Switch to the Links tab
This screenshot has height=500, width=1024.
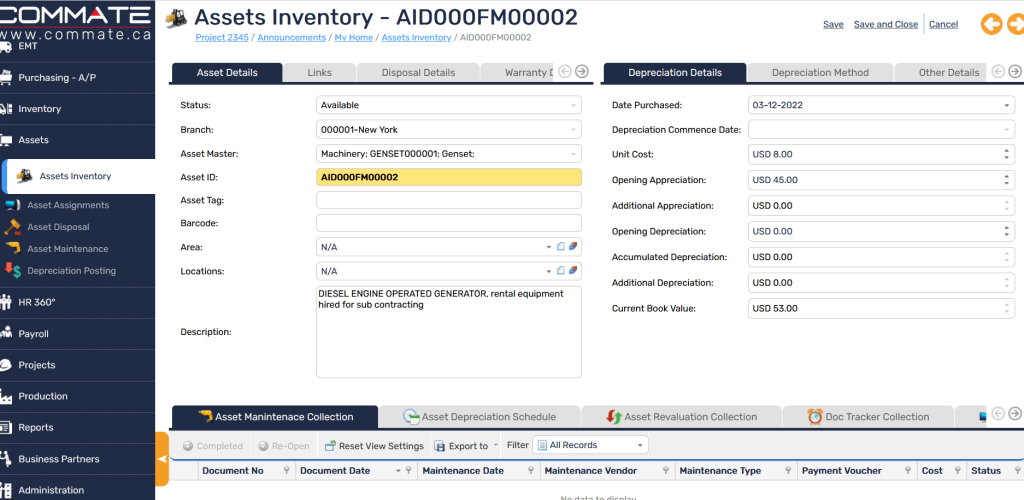[319, 72]
